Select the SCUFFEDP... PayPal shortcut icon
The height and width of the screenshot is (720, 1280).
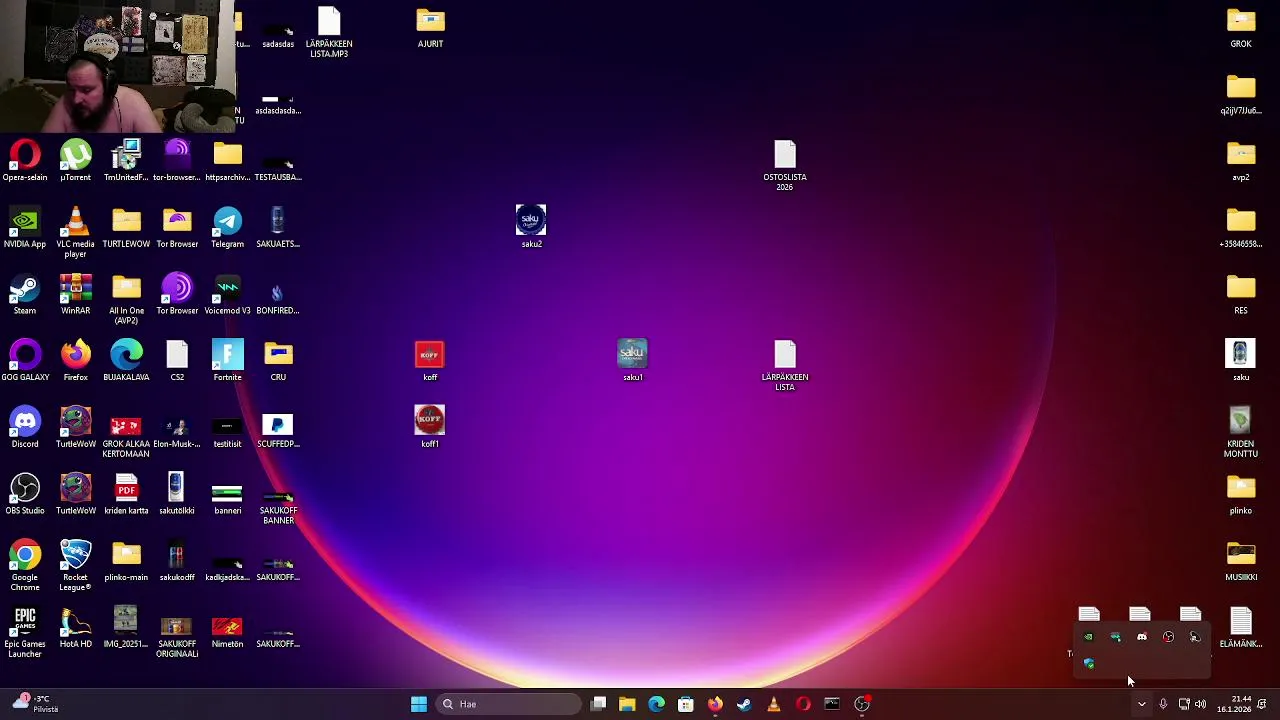coord(278,428)
